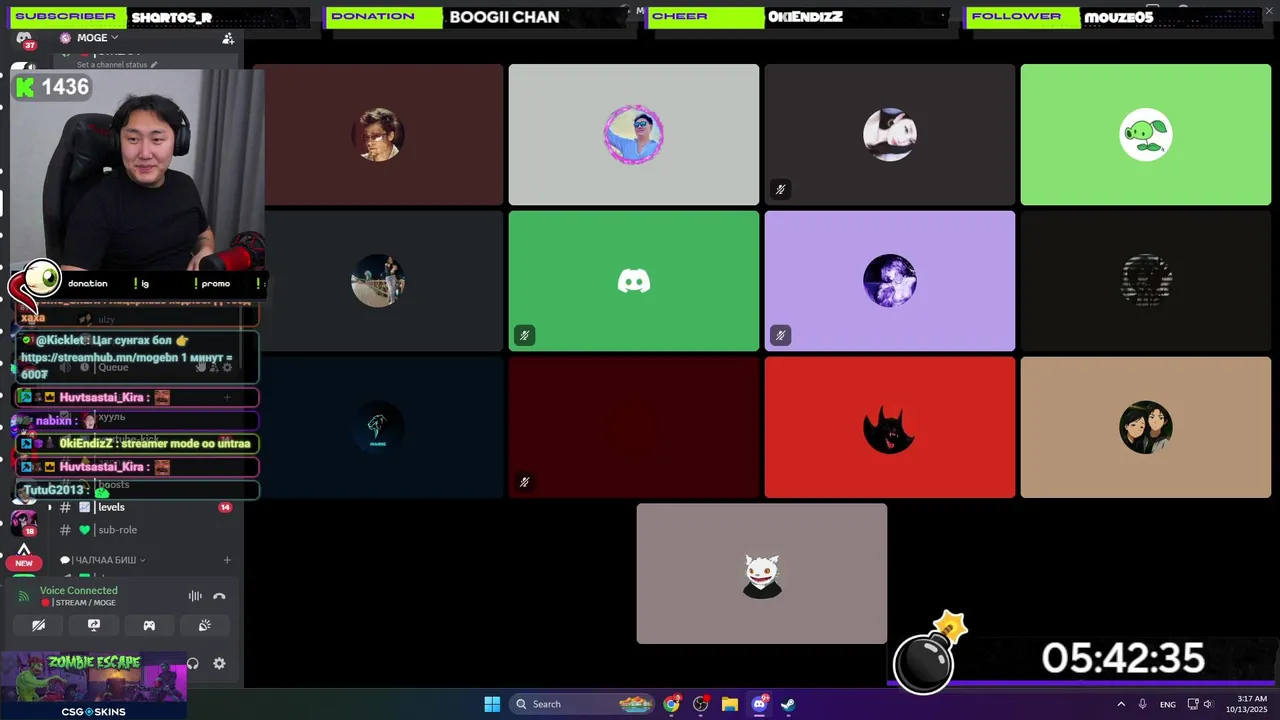
Task: Click the 05:42:35 stream timer
Action: click(x=1123, y=659)
